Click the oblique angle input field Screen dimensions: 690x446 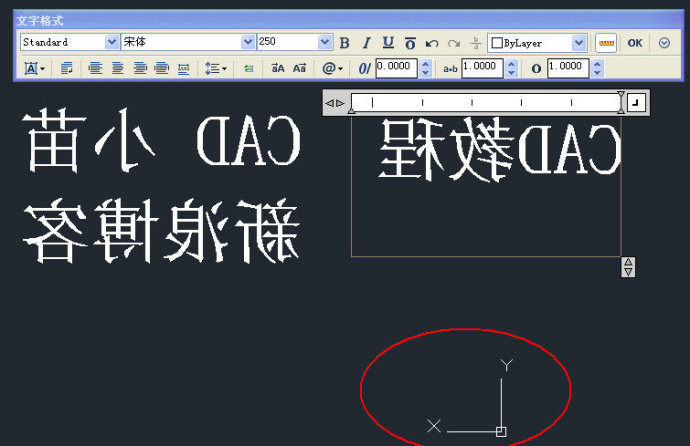point(396,68)
